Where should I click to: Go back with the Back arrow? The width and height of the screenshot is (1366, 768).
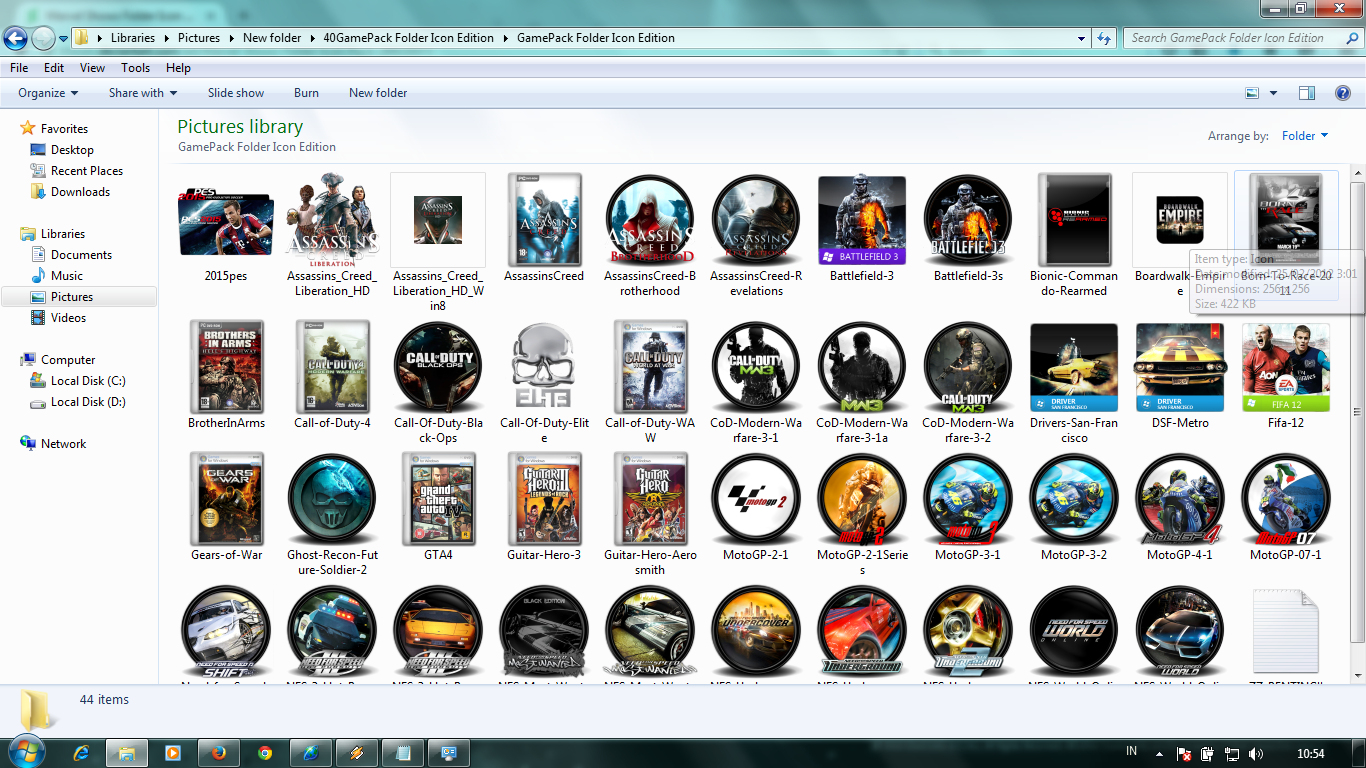[15, 38]
